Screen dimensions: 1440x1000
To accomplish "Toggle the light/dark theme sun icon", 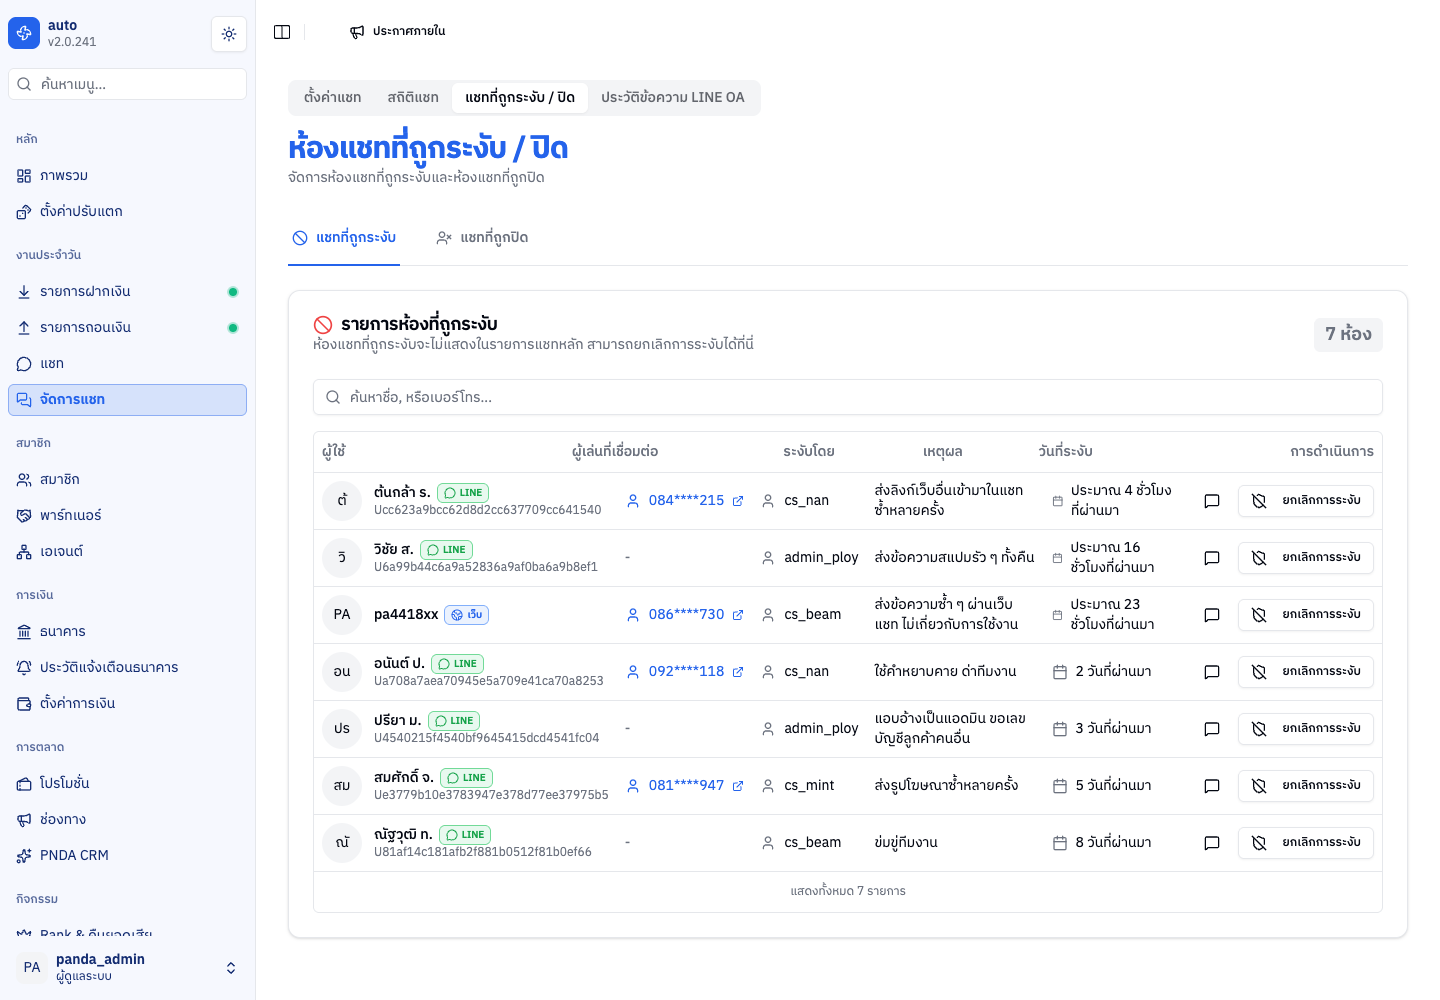I will point(229,34).
